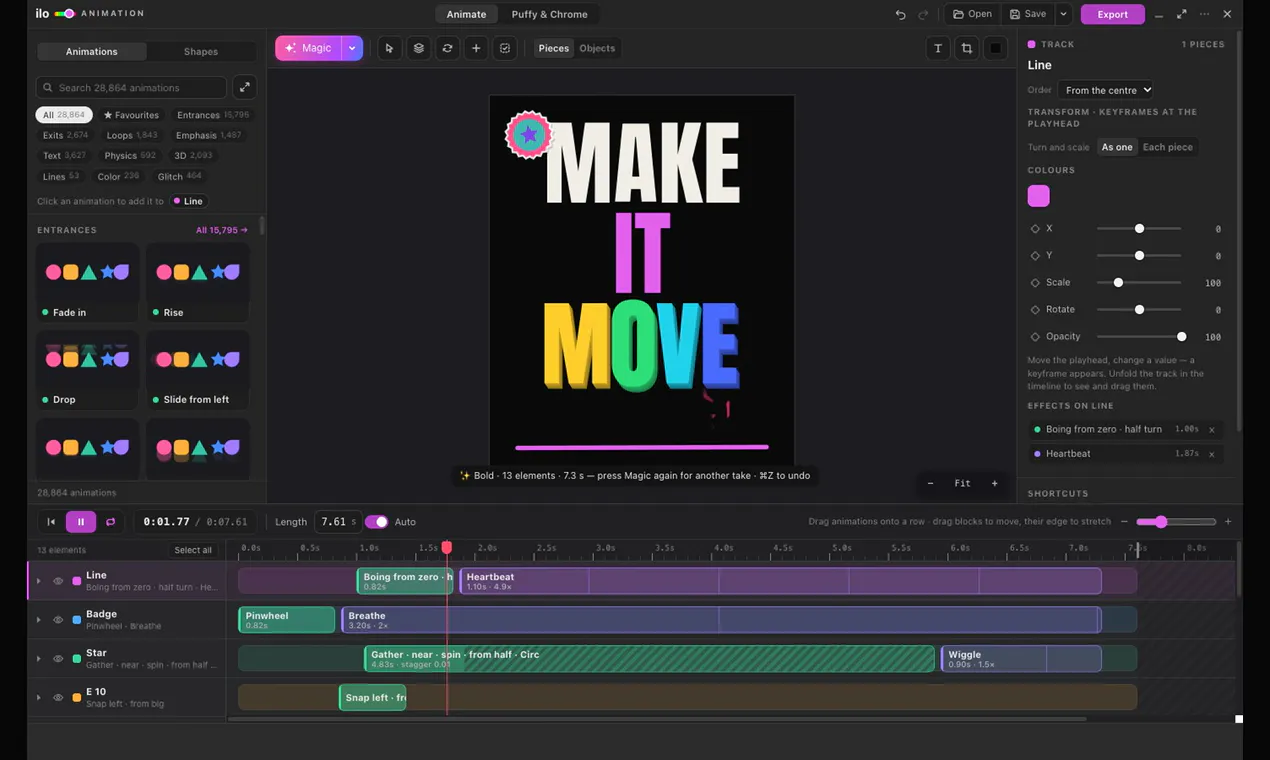Zoom out the canvas with minus
1270x760 pixels.
pyautogui.click(x=930, y=483)
